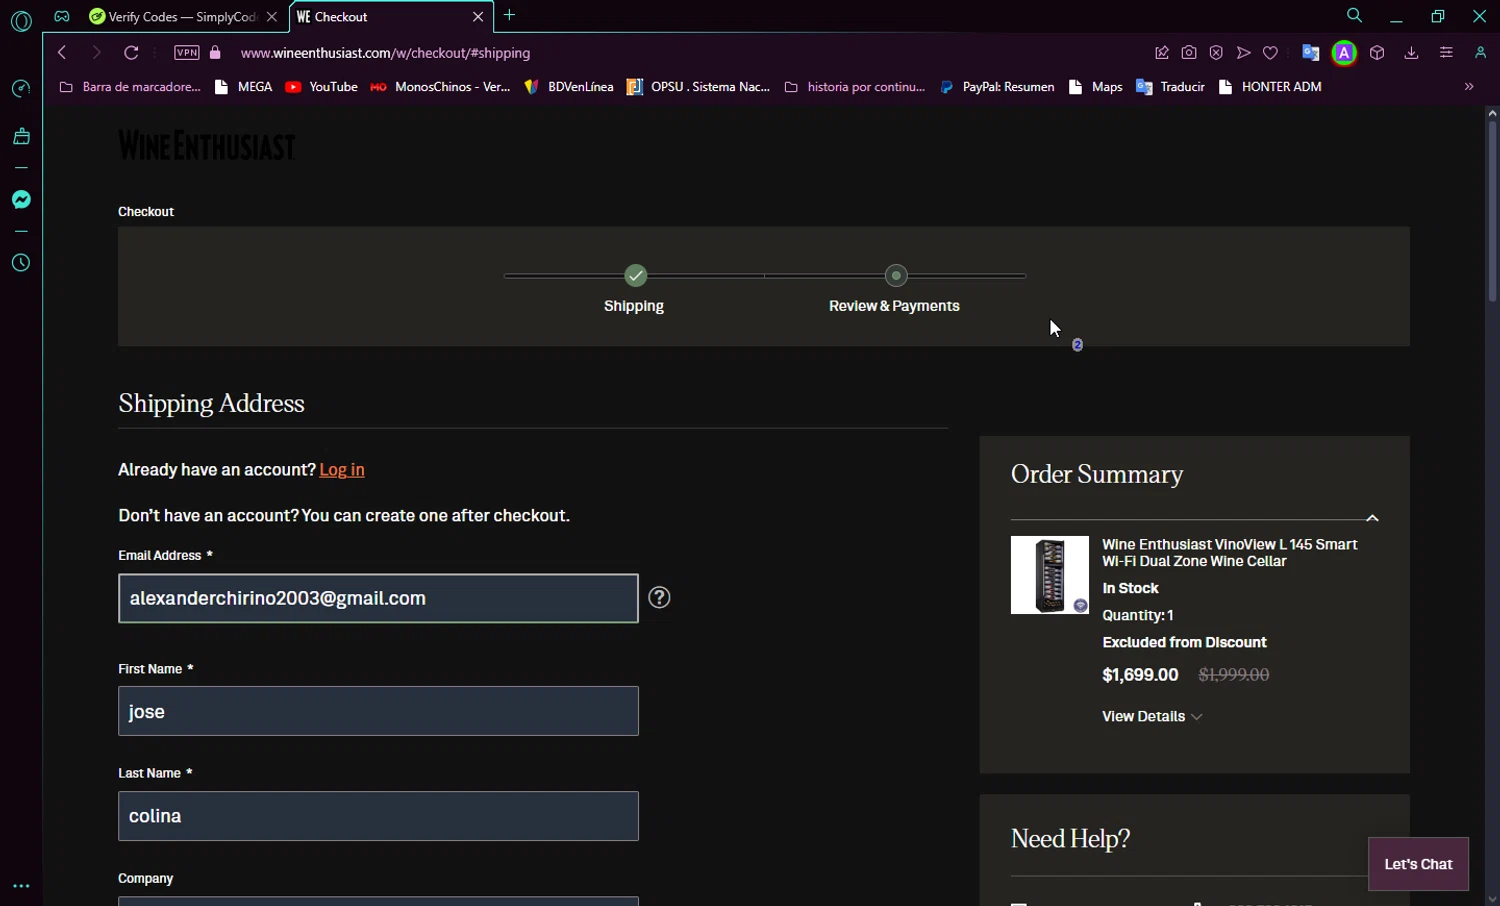The image size is (1500, 906).
Task: Bookmark page with the heart icon
Action: click(1271, 53)
